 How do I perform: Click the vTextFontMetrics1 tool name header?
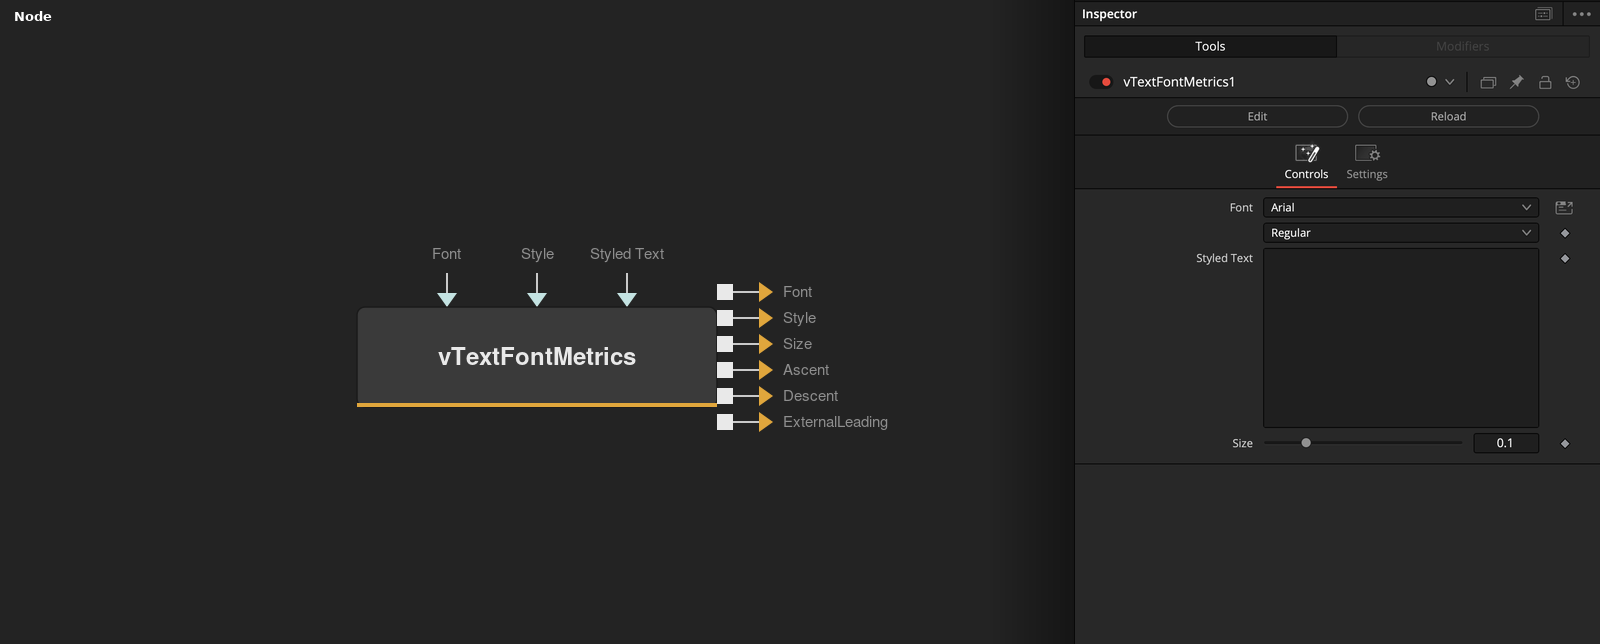pyautogui.click(x=1179, y=82)
